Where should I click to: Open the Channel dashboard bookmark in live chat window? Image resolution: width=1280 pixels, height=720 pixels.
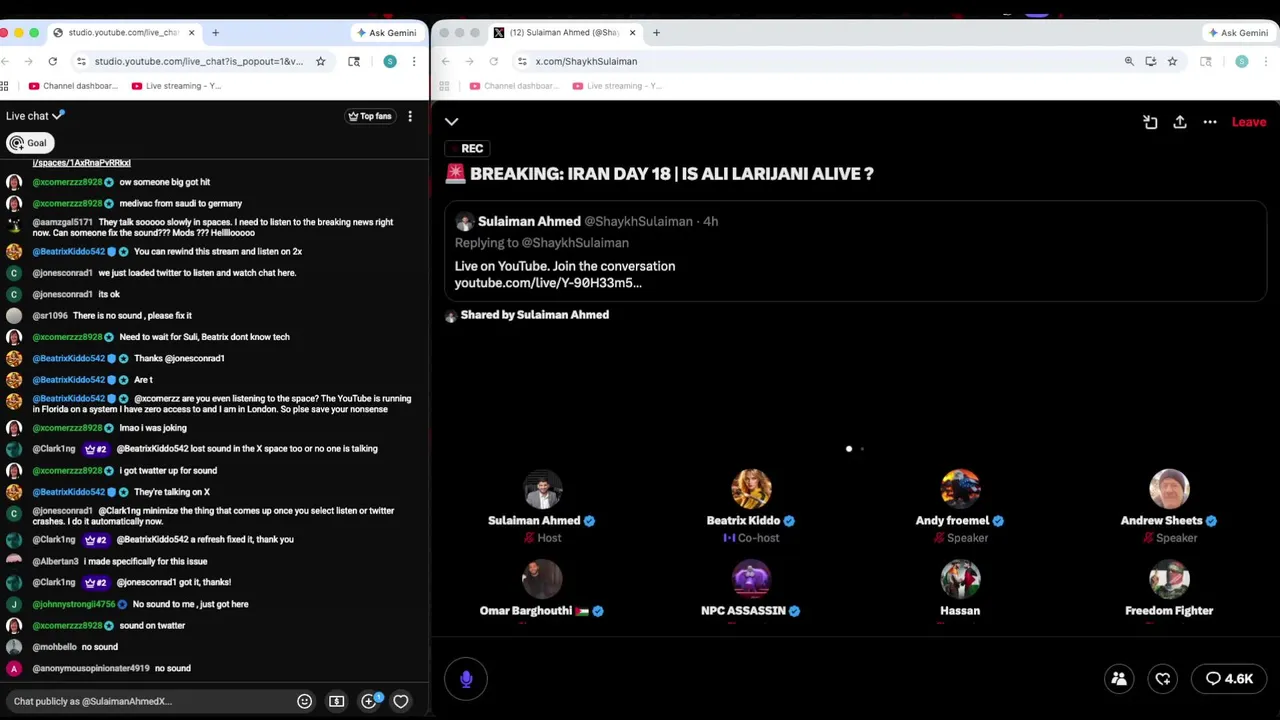tap(74, 86)
